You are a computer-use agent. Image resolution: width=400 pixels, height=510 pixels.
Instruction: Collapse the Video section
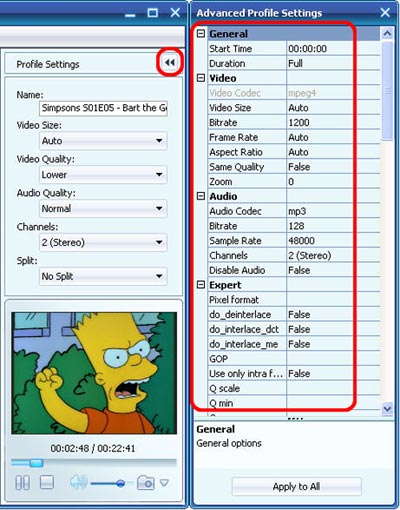[x=201, y=78]
